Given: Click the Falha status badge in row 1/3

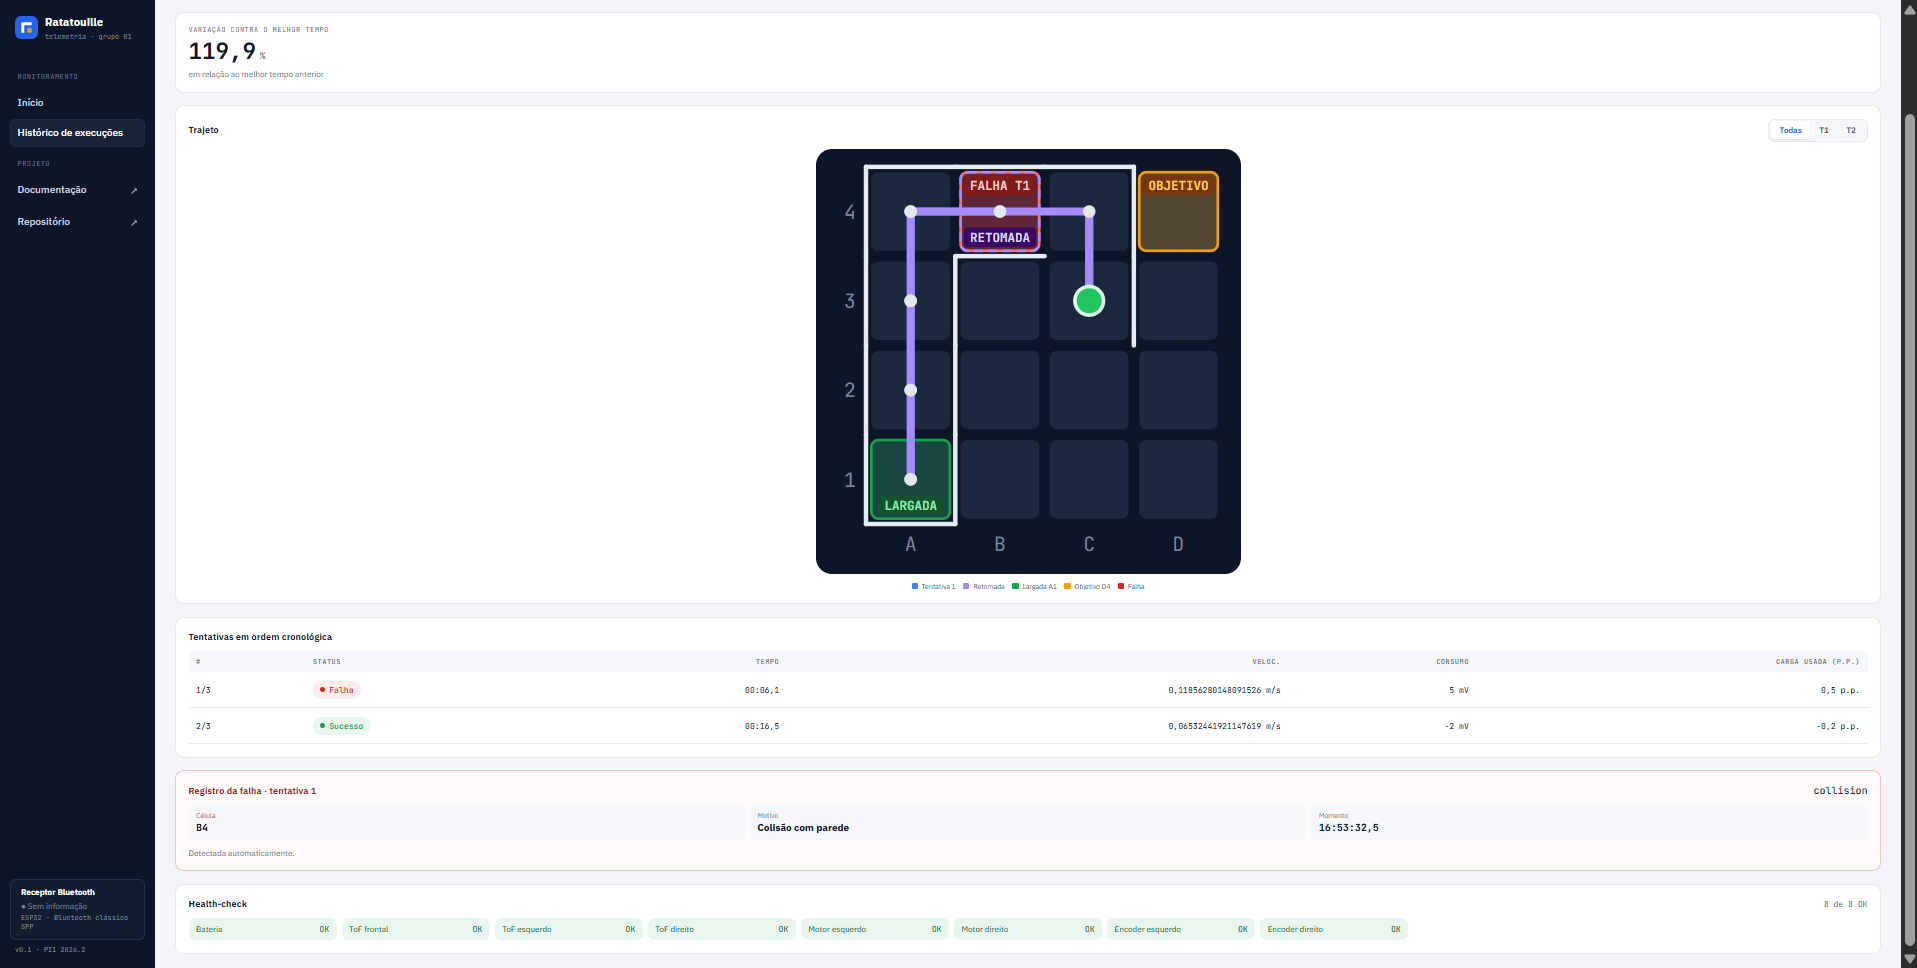Looking at the screenshot, I should 336,690.
